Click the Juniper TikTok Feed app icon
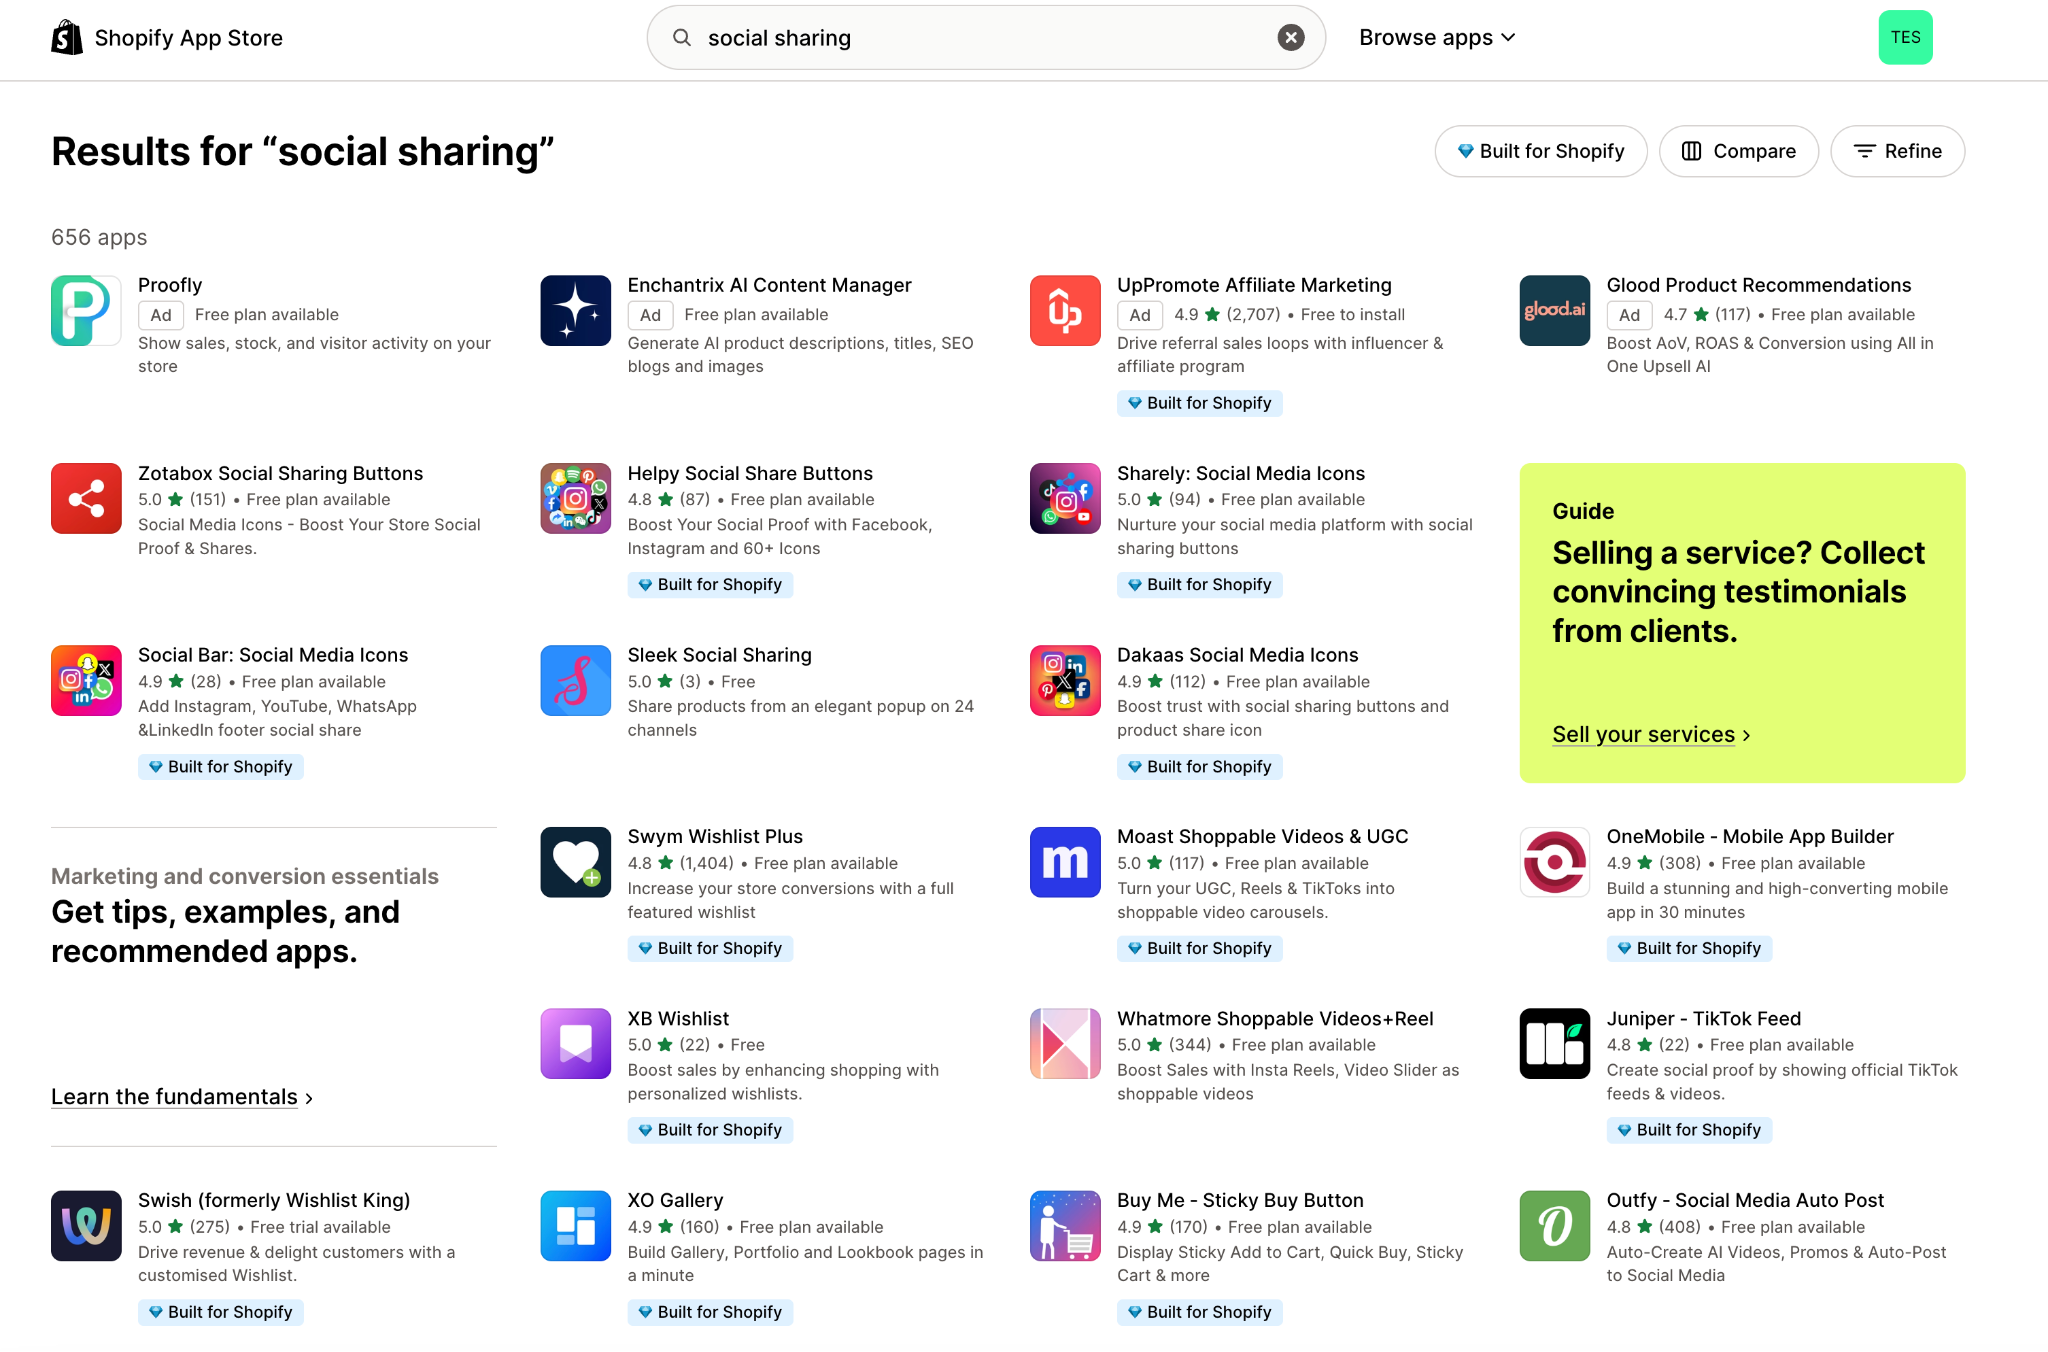The width and height of the screenshot is (2048, 1352). [1554, 1043]
